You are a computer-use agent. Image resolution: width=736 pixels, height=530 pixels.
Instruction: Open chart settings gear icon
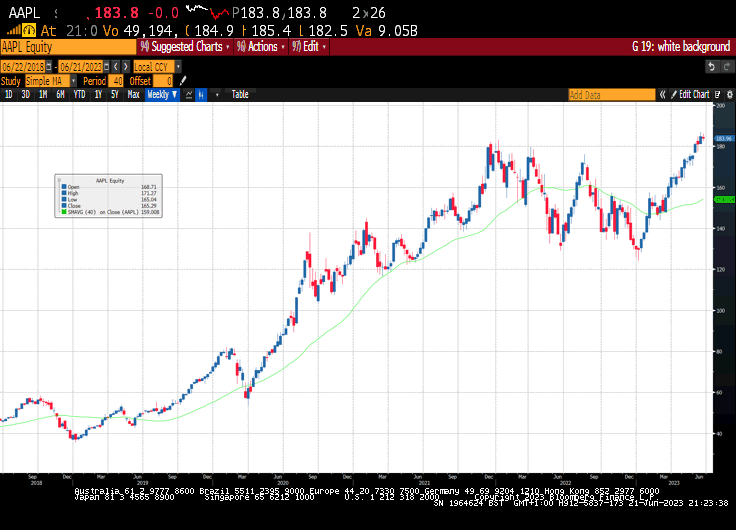730,94
